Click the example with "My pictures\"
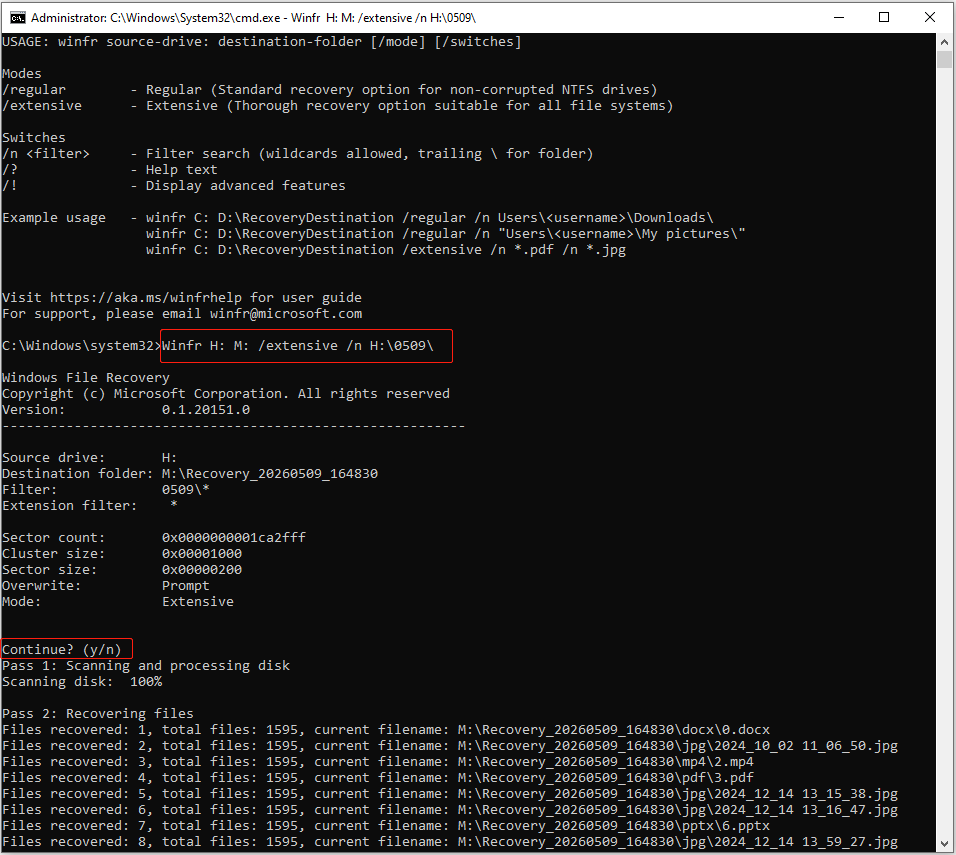This screenshot has height=855, width=956. coord(446,234)
